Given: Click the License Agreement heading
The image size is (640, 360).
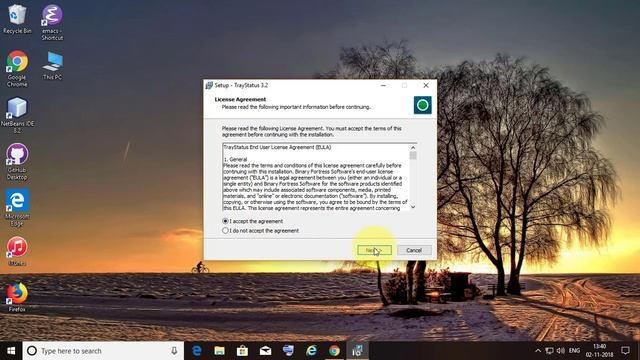Looking at the screenshot, I should [x=240, y=99].
